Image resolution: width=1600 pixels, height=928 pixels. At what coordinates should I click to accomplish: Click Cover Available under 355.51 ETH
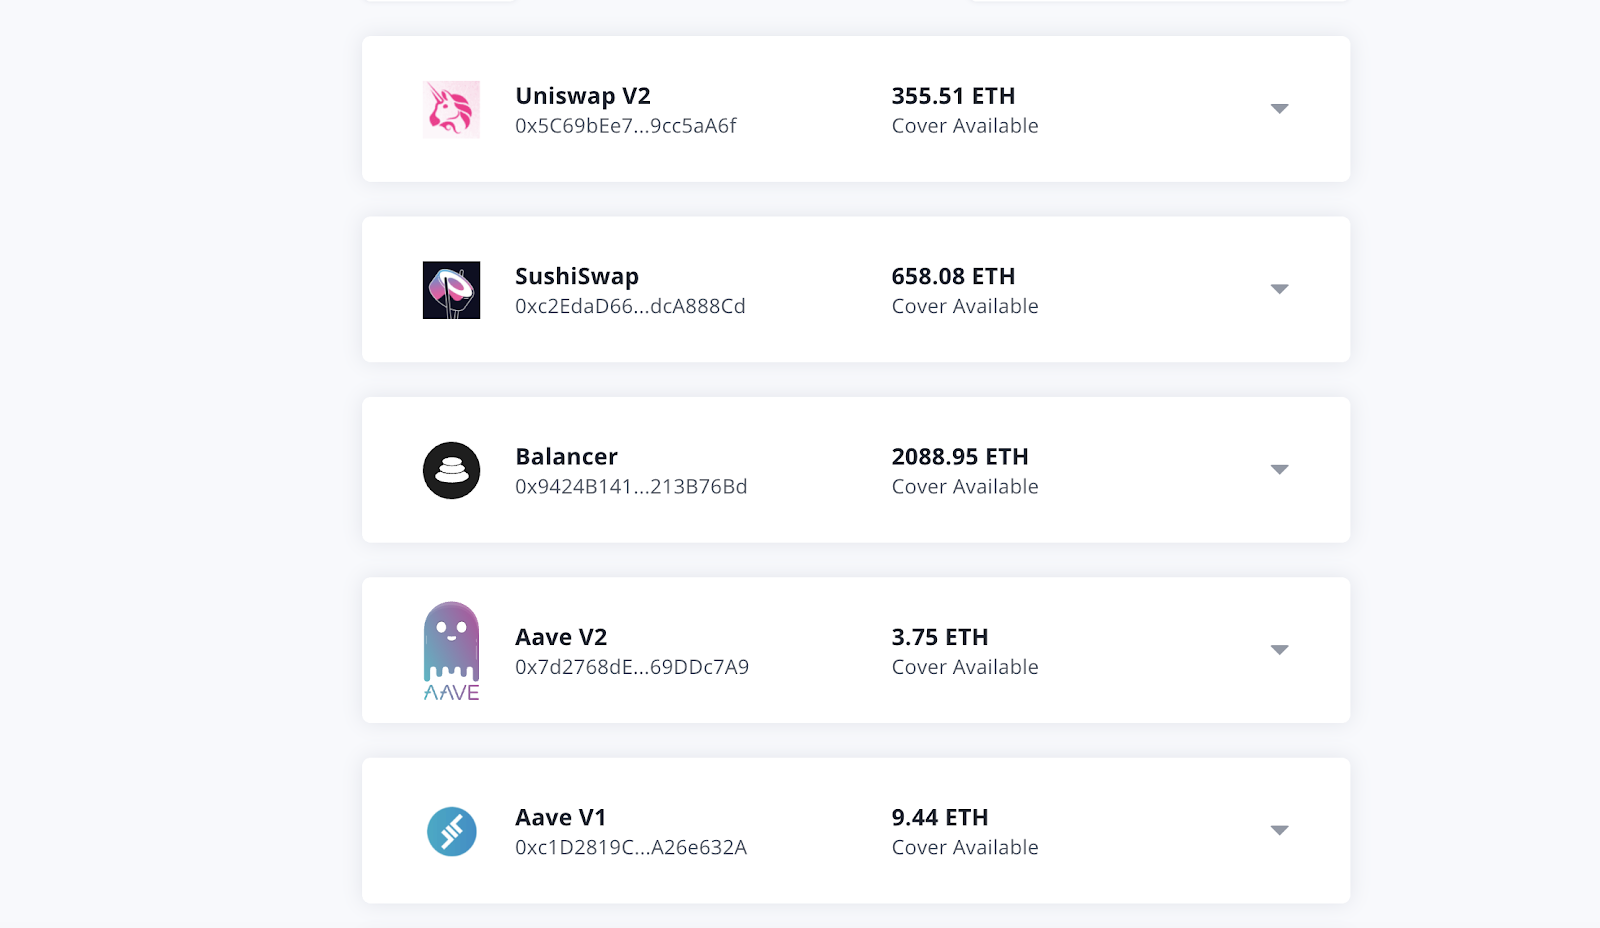[965, 126]
